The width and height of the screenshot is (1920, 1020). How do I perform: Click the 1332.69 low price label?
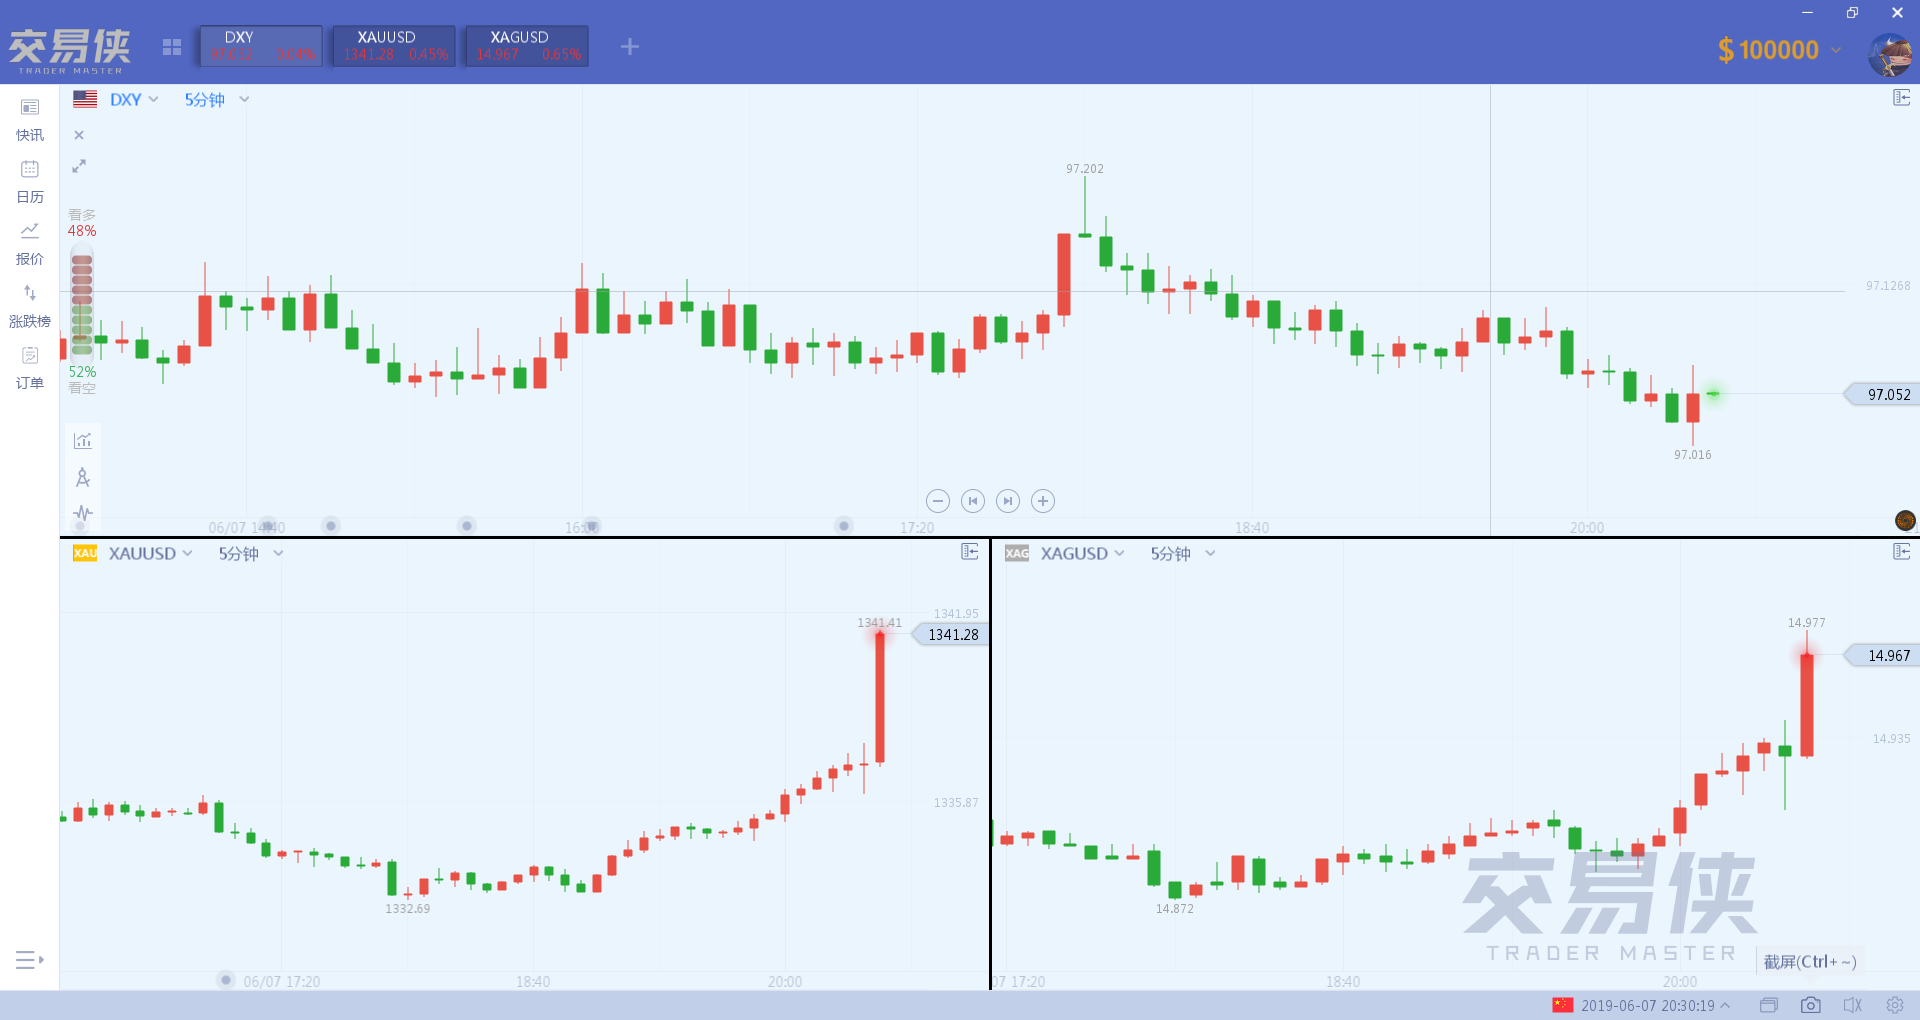pos(408,909)
